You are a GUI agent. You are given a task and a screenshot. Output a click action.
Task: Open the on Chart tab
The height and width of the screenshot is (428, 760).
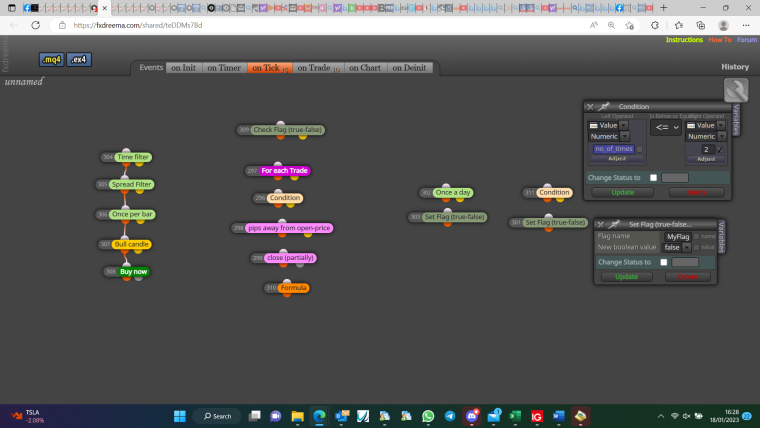[x=365, y=68]
